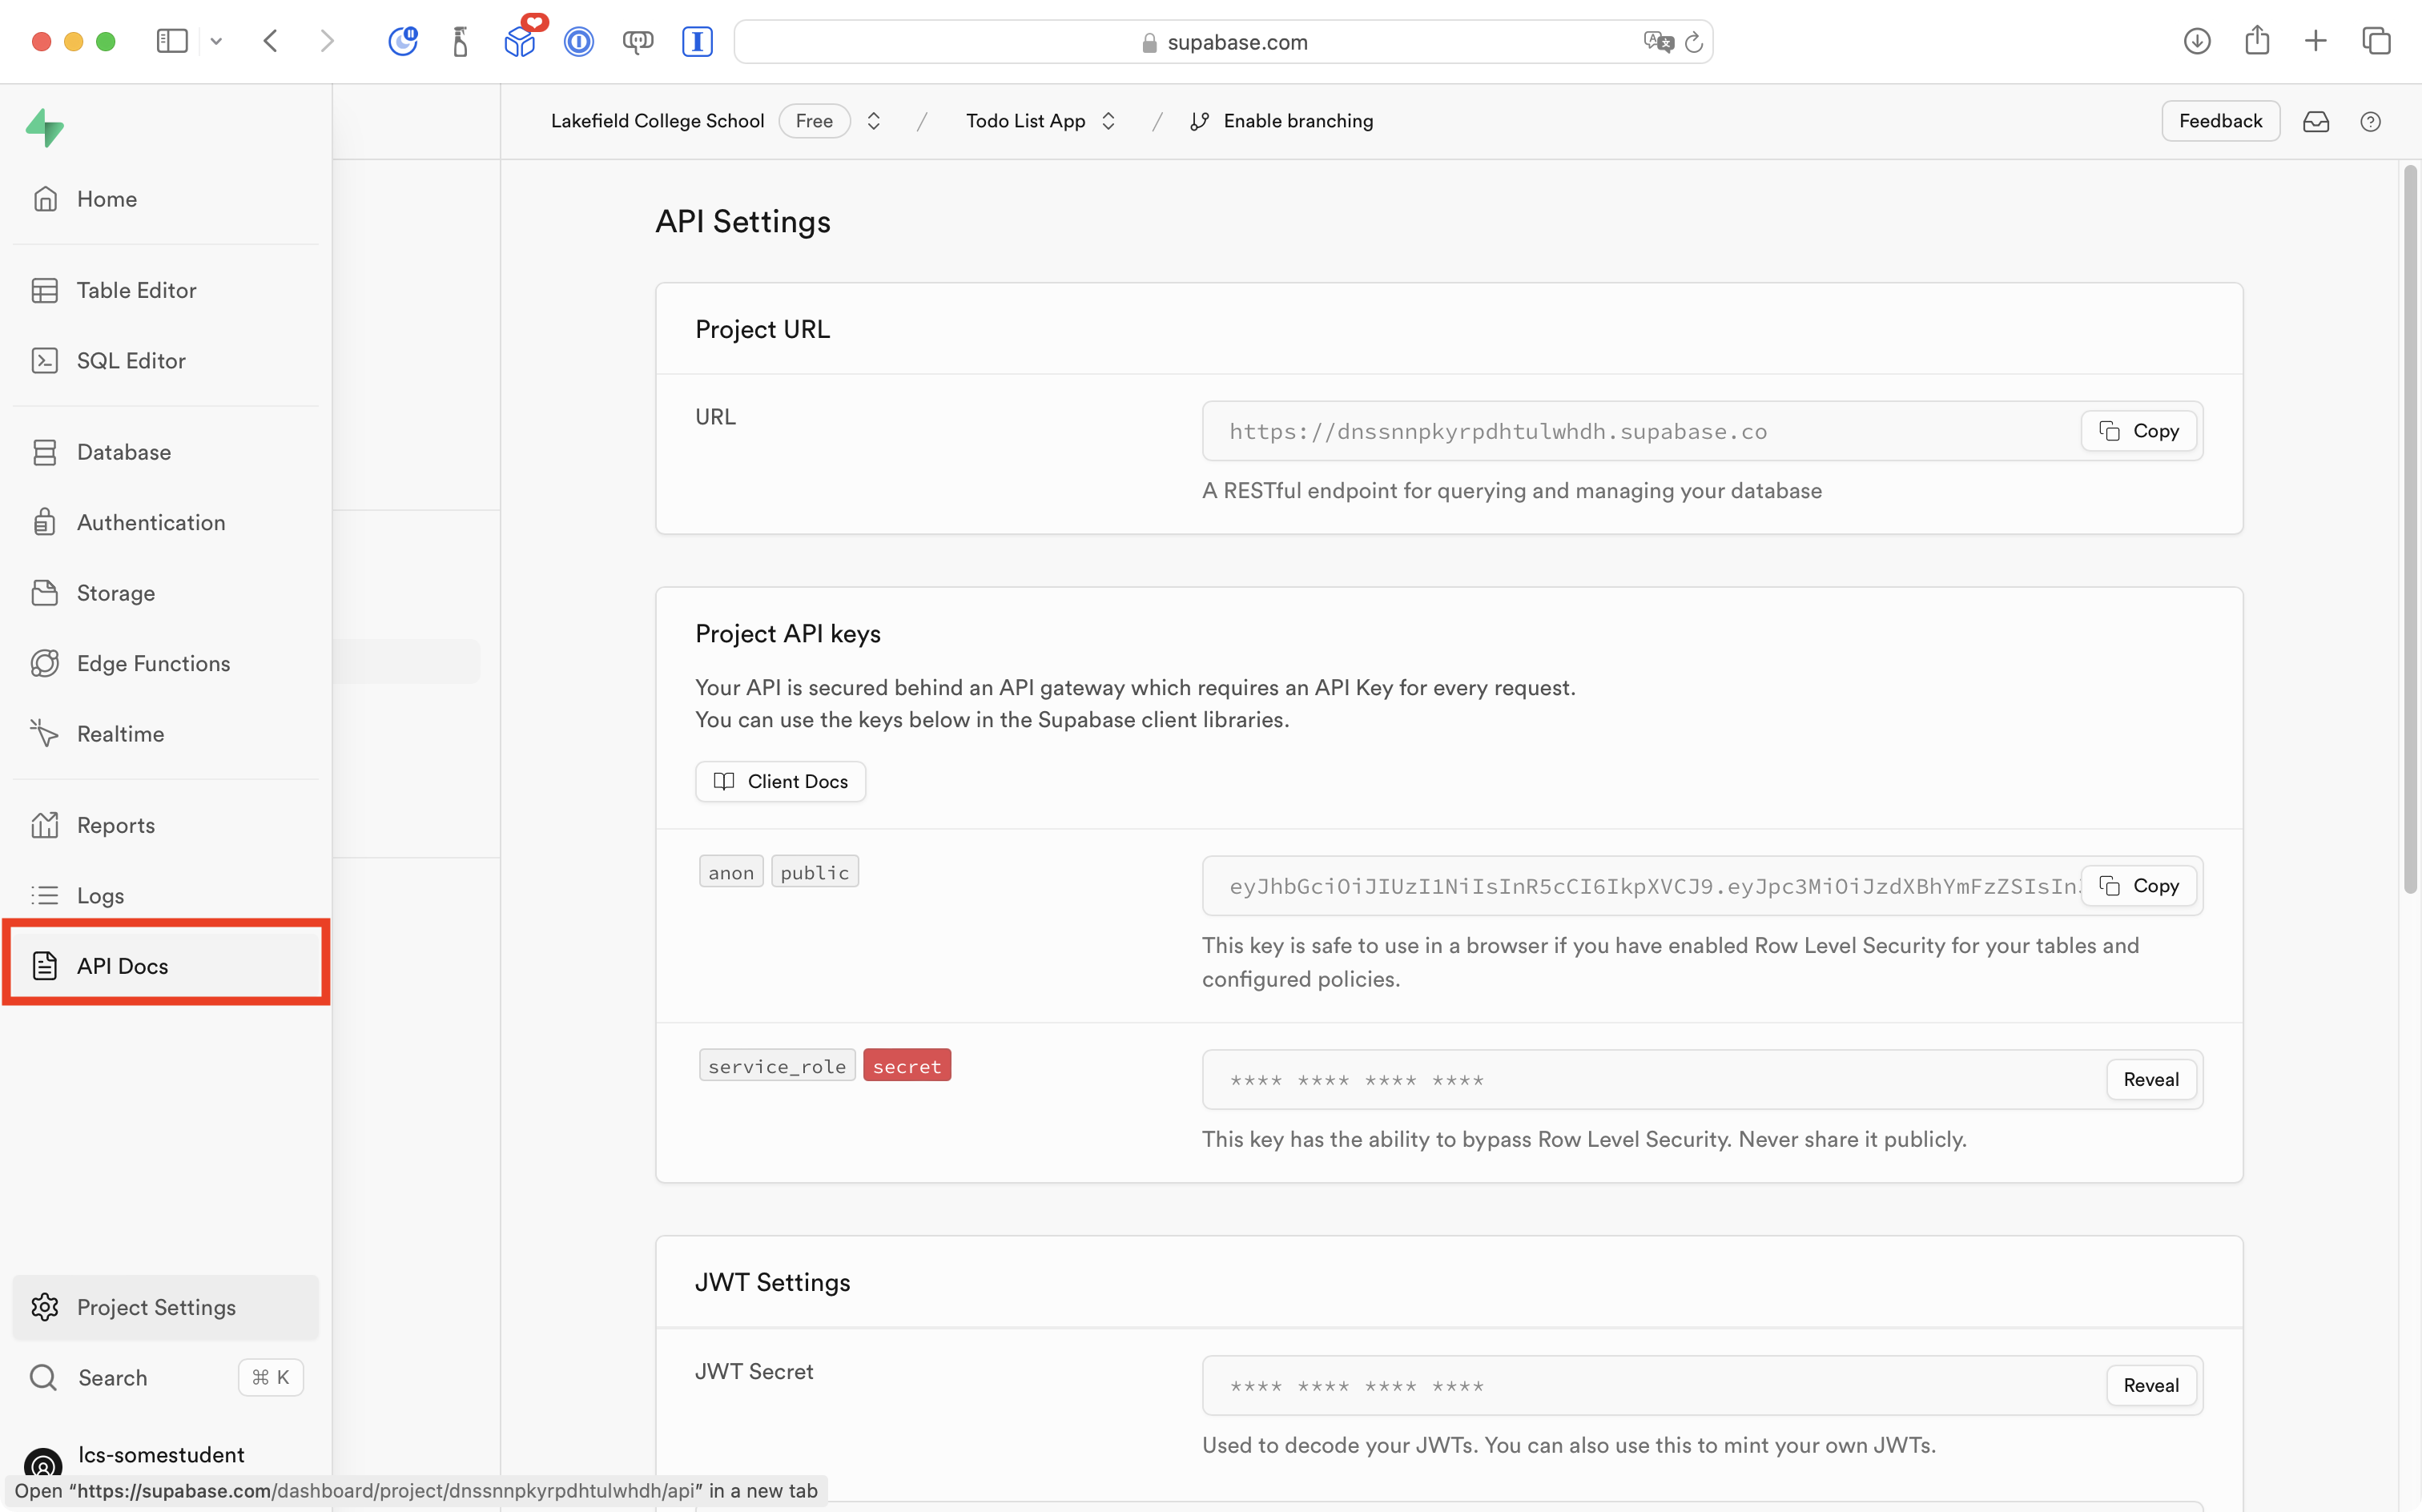Select Project Settings in the sidebar
Image resolution: width=2422 pixels, height=1512 pixels.
[156, 1307]
